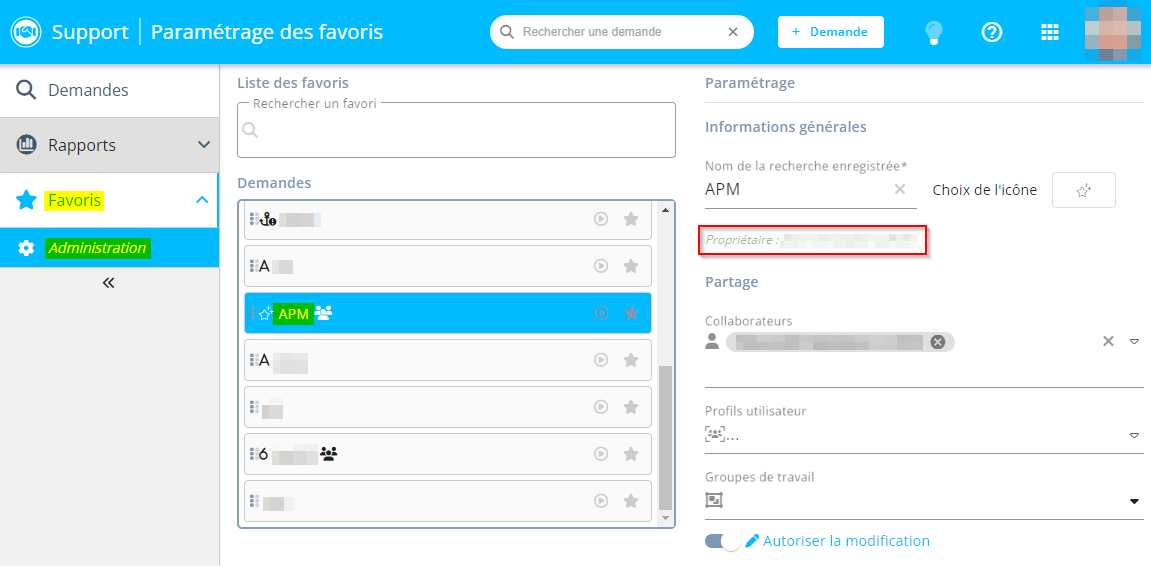Toggle the star on the first list row
This screenshot has height=566, width=1151.
click(x=631, y=219)
